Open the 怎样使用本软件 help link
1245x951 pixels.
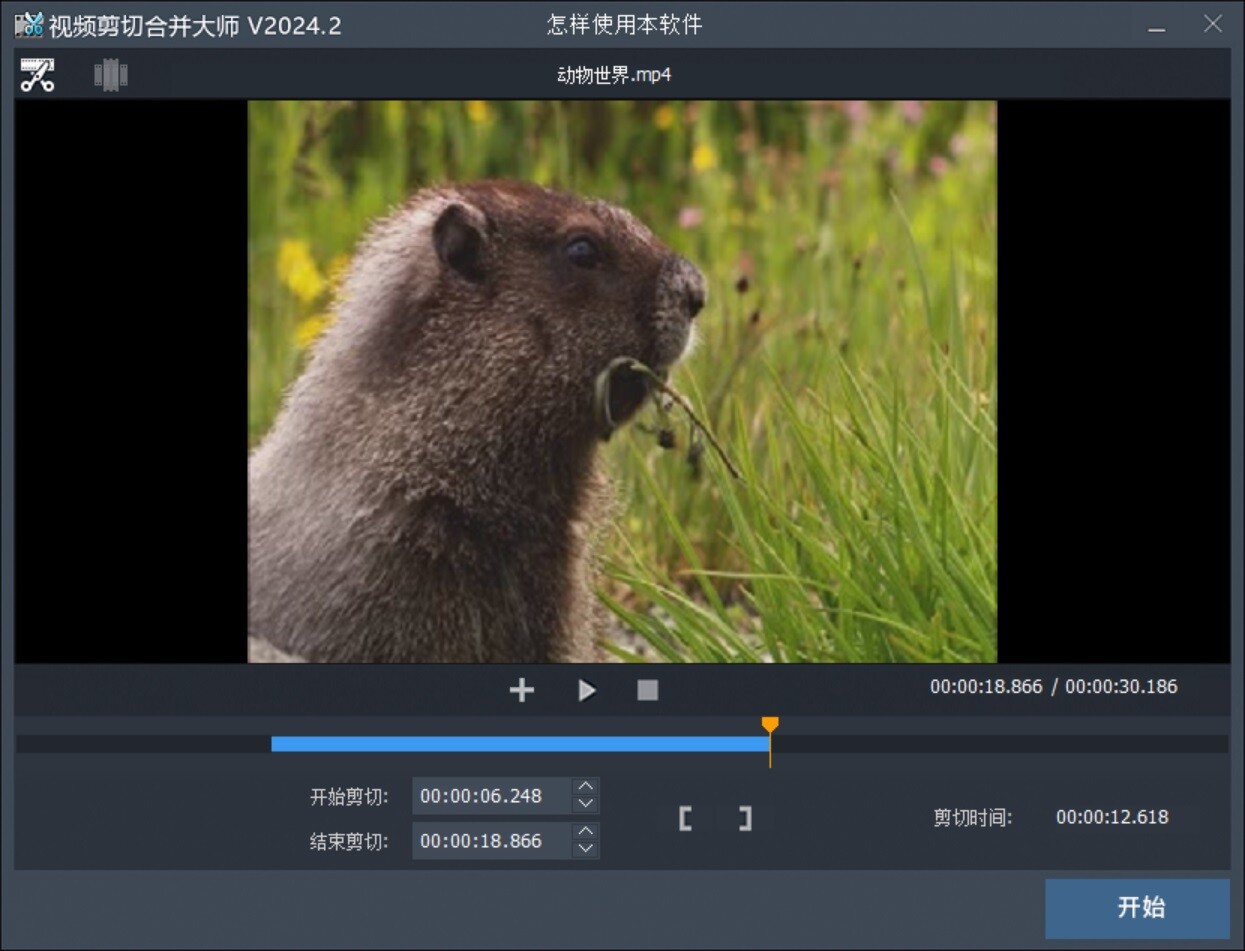click(622, 26)
